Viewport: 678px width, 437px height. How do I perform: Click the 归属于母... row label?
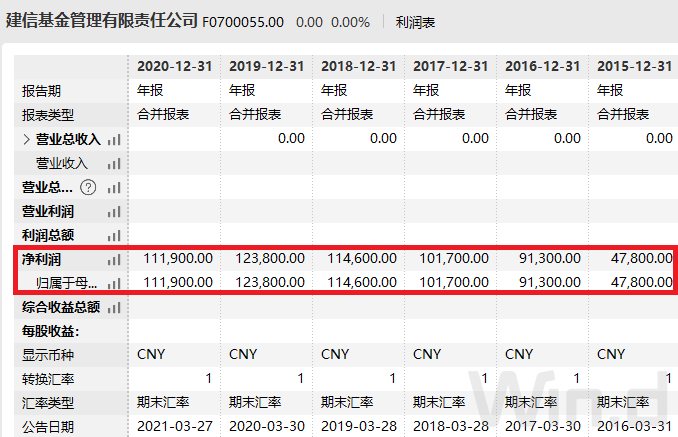tap(67, 283)
